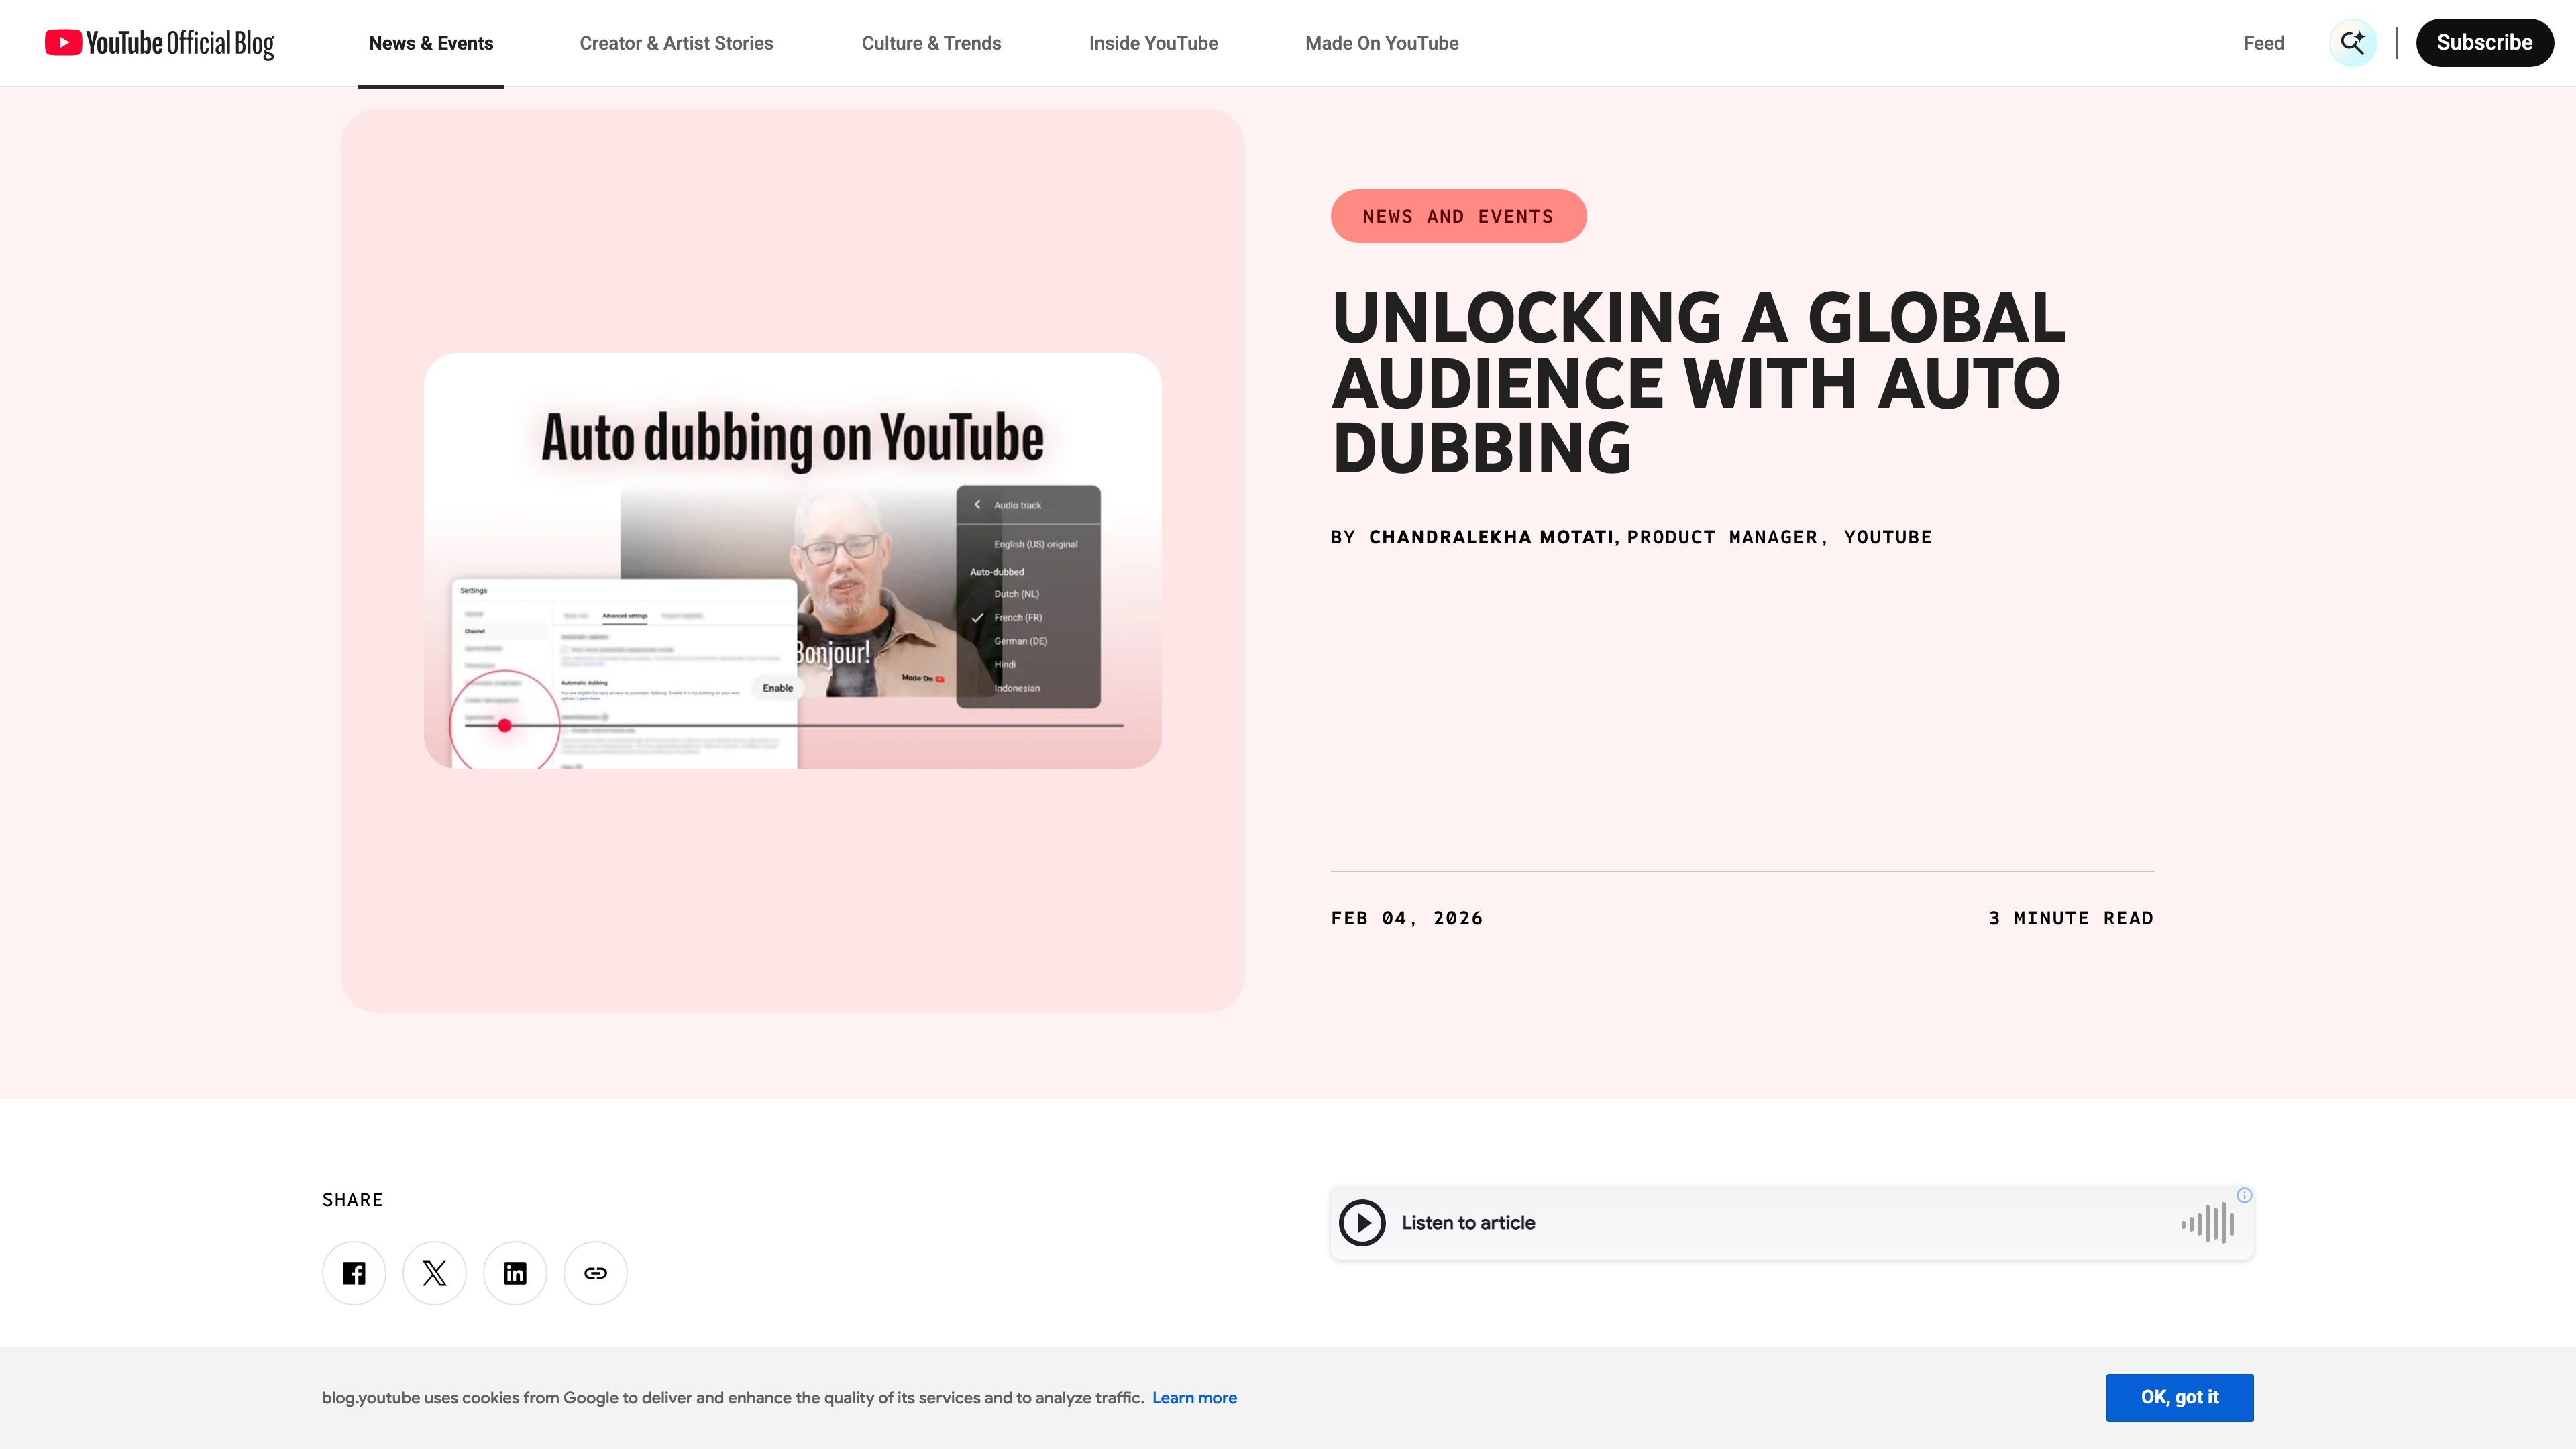View the News and Events category tag
2576x1449 pixels.
[x=1457, y=215]
